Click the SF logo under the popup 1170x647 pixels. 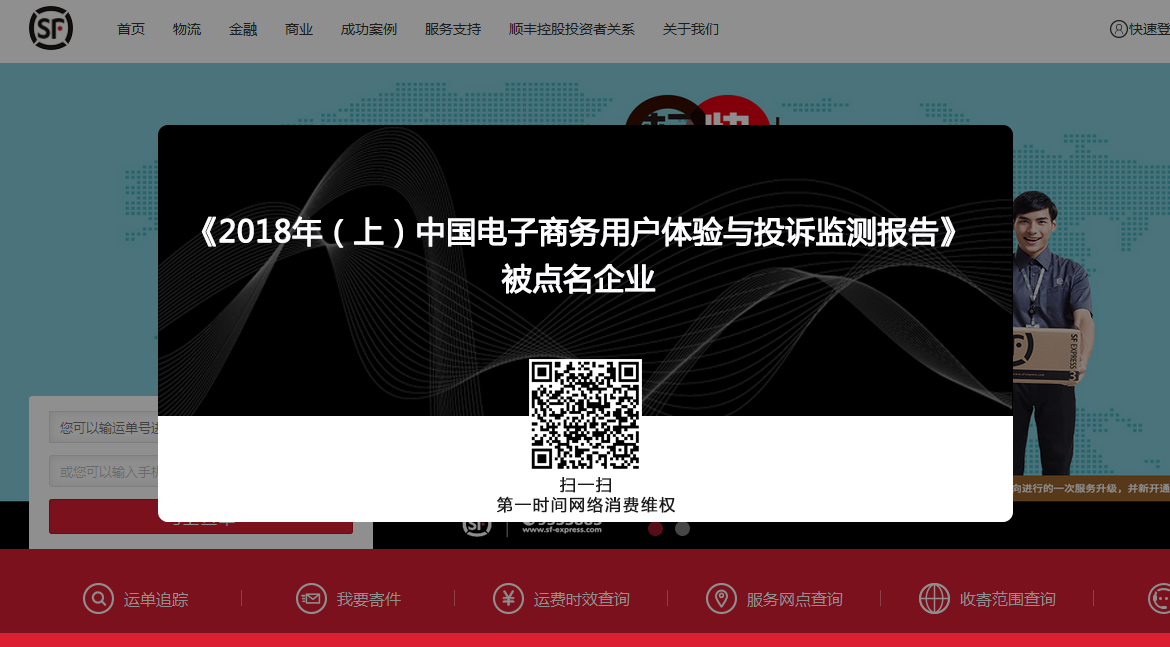pos(477,528)
